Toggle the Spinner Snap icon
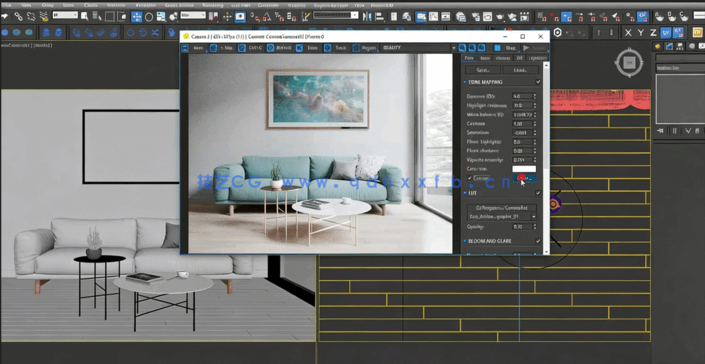Viewport: 705px width, 364px height. click(292, 17)
